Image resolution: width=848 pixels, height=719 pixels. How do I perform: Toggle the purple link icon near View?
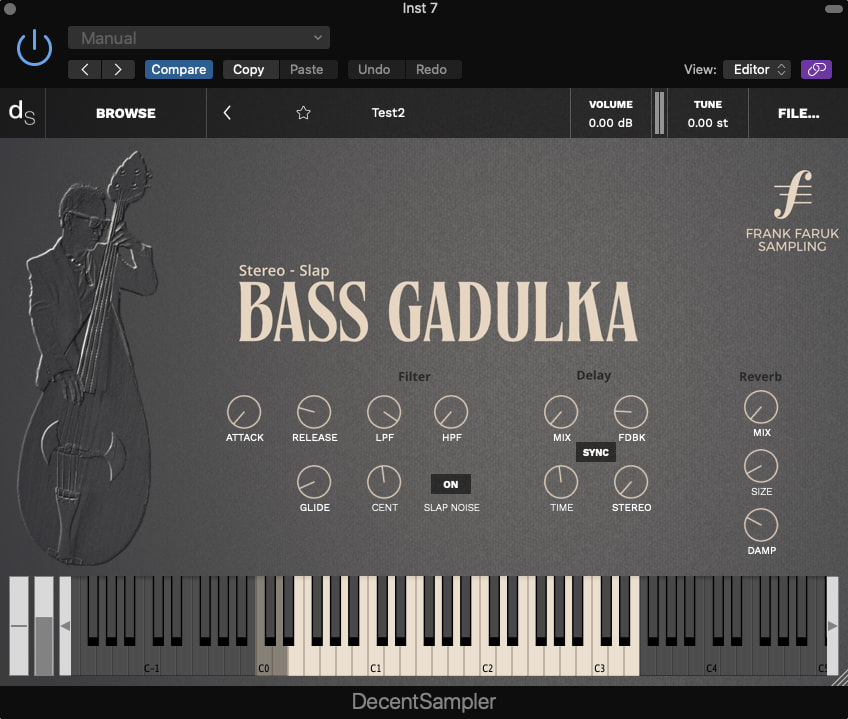(817, 69)
